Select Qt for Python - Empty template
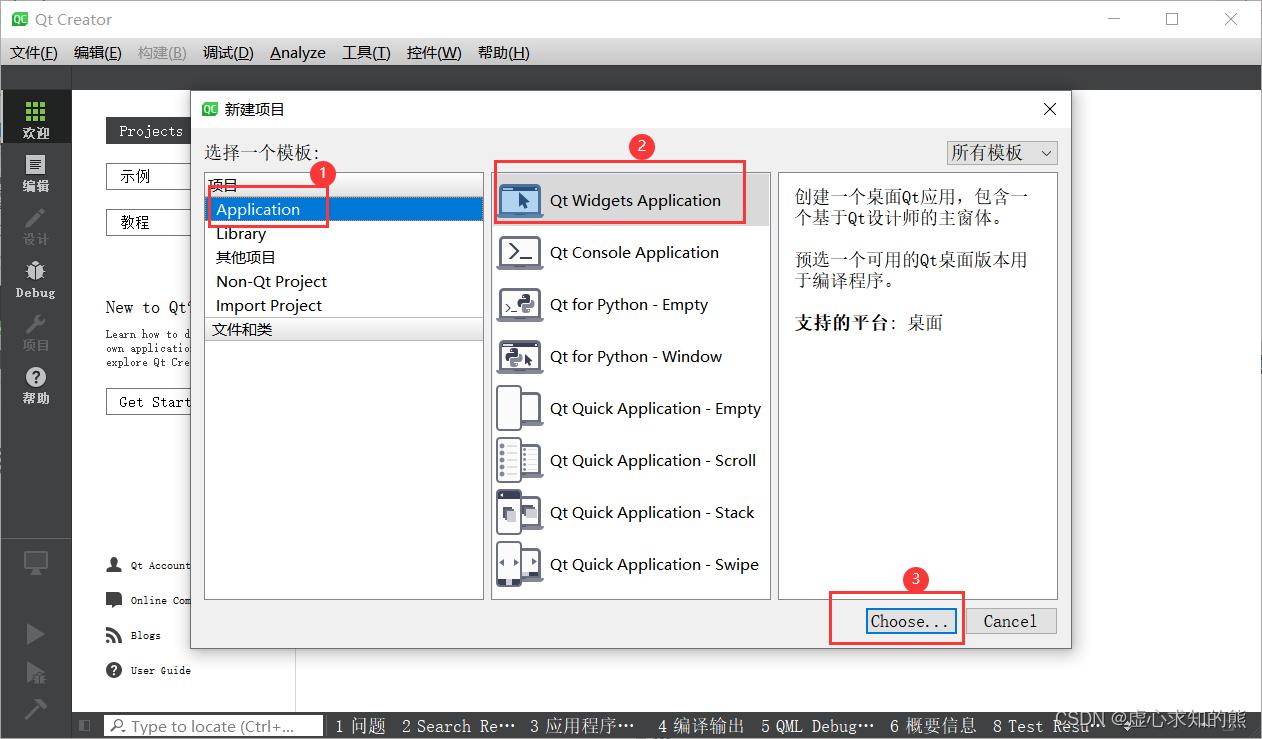 pyautogui.click(x=631, y=305)
